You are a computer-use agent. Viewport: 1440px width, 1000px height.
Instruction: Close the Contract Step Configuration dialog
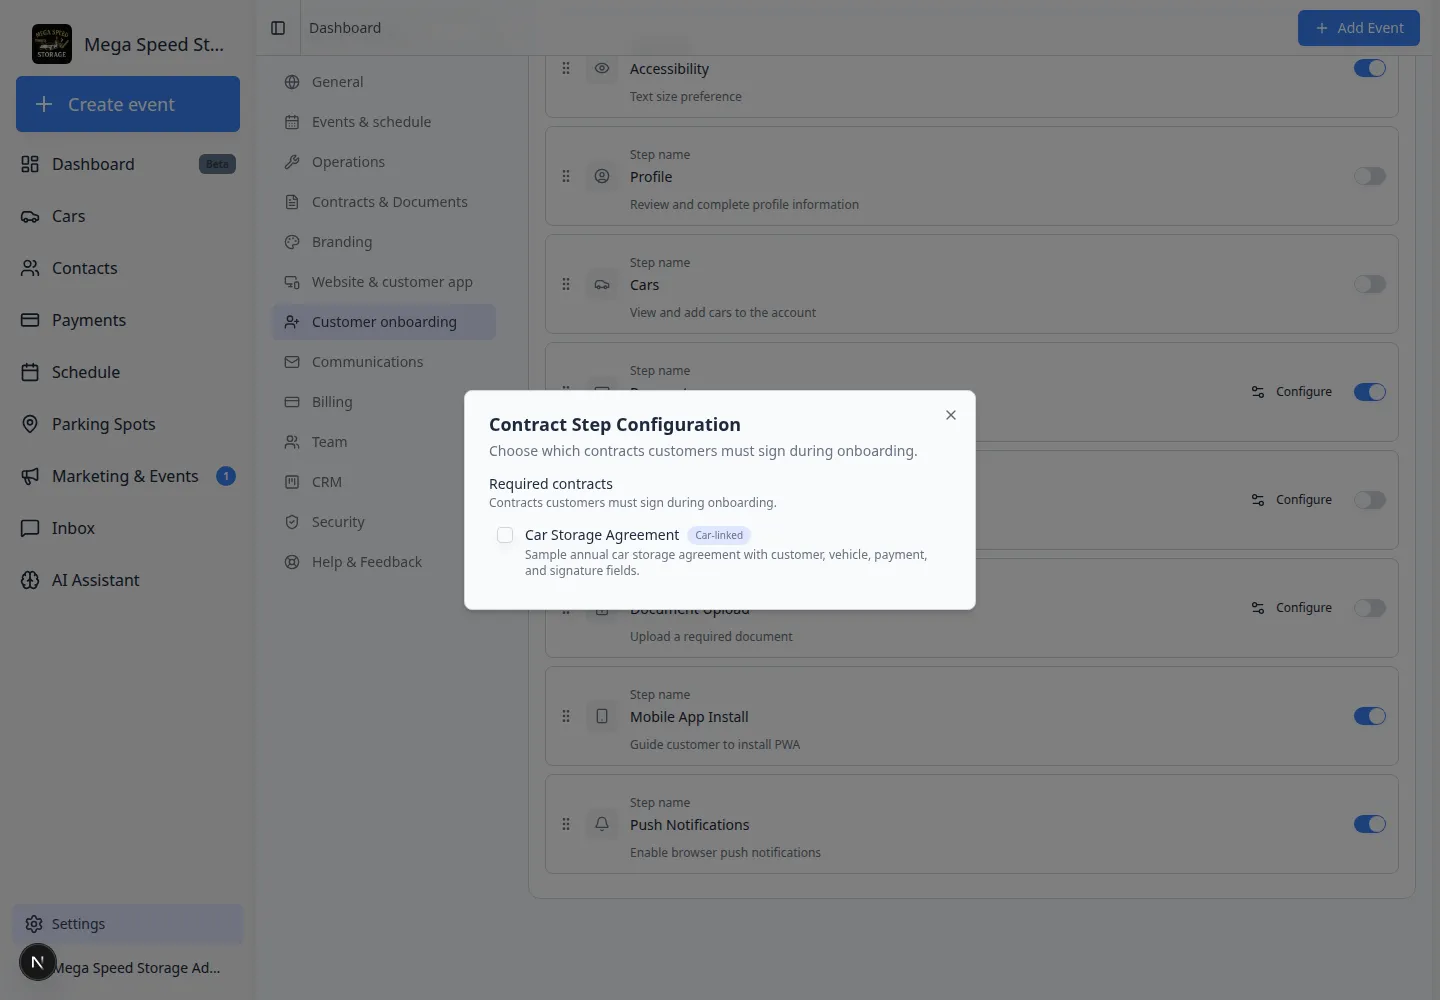click(951, 415)
